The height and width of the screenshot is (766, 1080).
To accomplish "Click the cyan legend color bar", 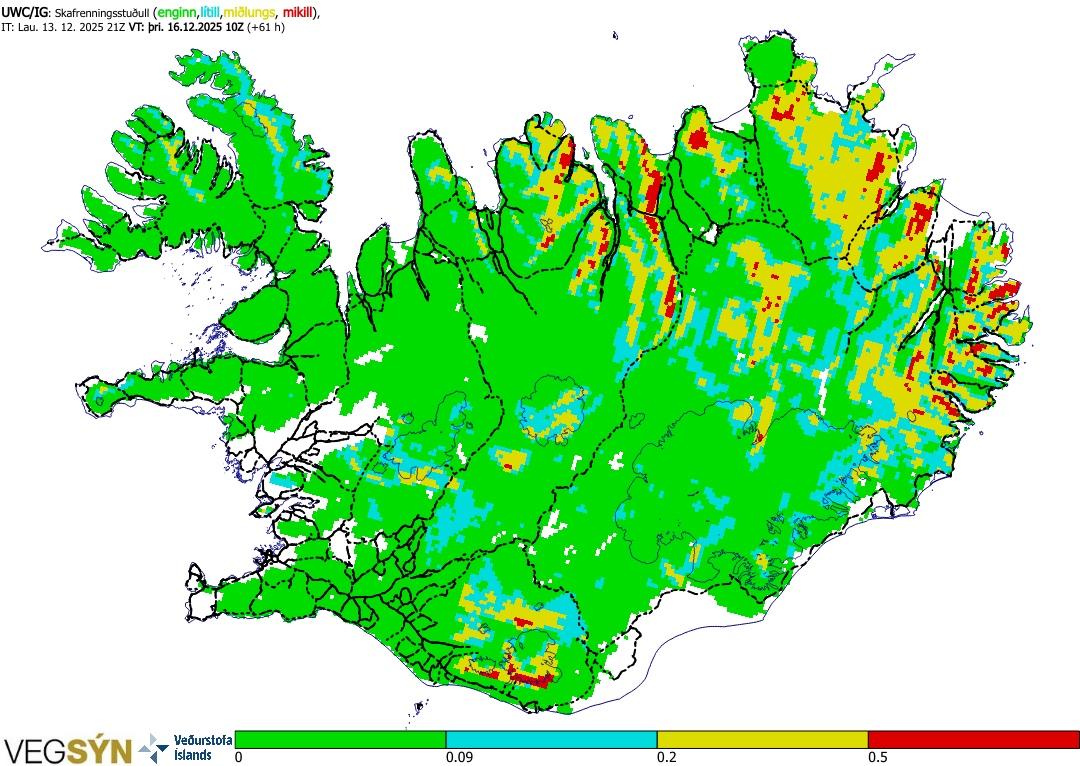I will [x=552, y=740].
